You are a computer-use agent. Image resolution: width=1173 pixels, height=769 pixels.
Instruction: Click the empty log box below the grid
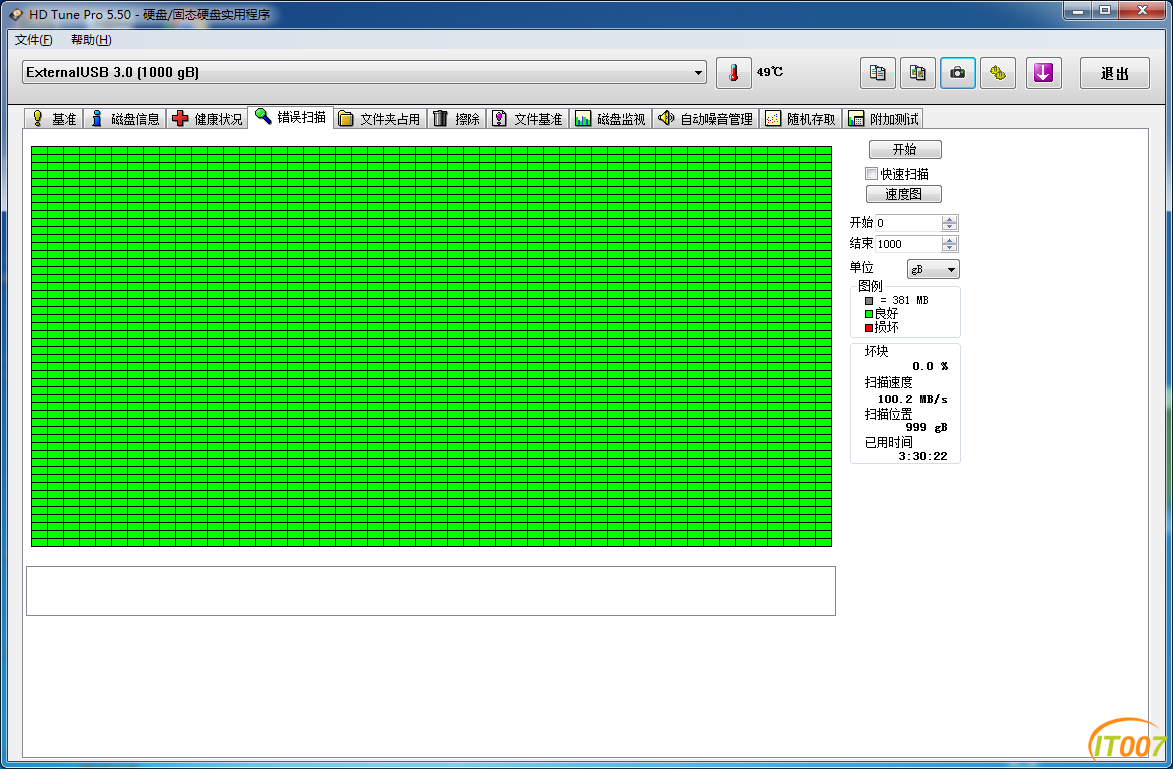click(431, 591)
